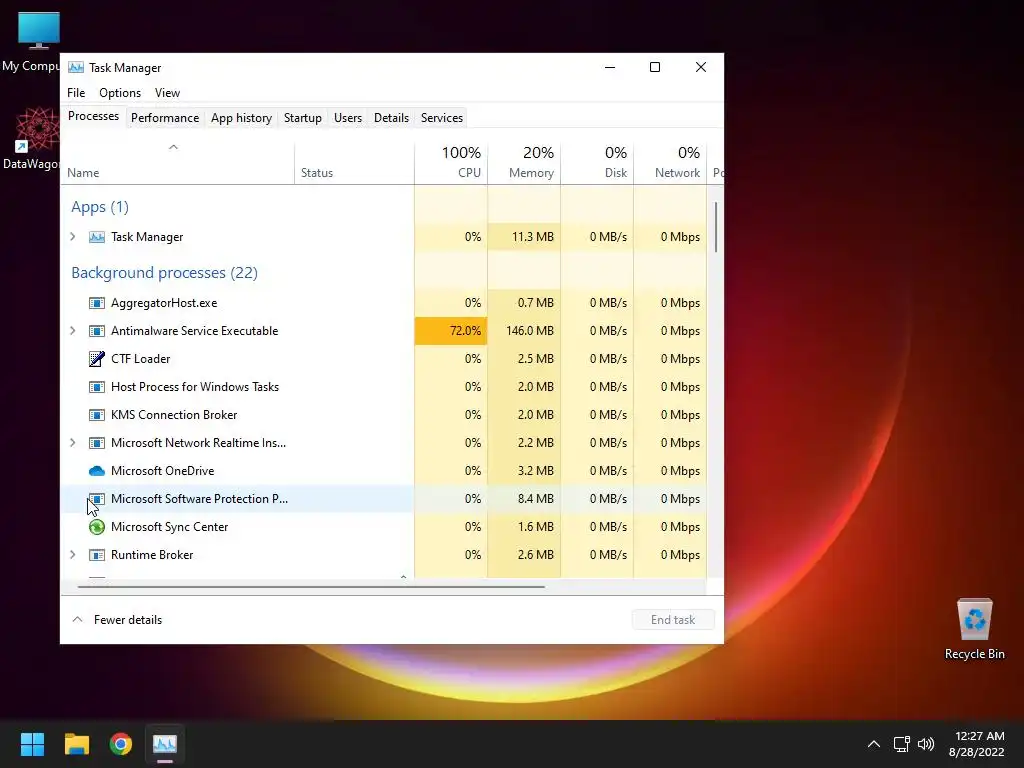
Task: Select the Background processes (22) group header
Action: tap(165, 273)
